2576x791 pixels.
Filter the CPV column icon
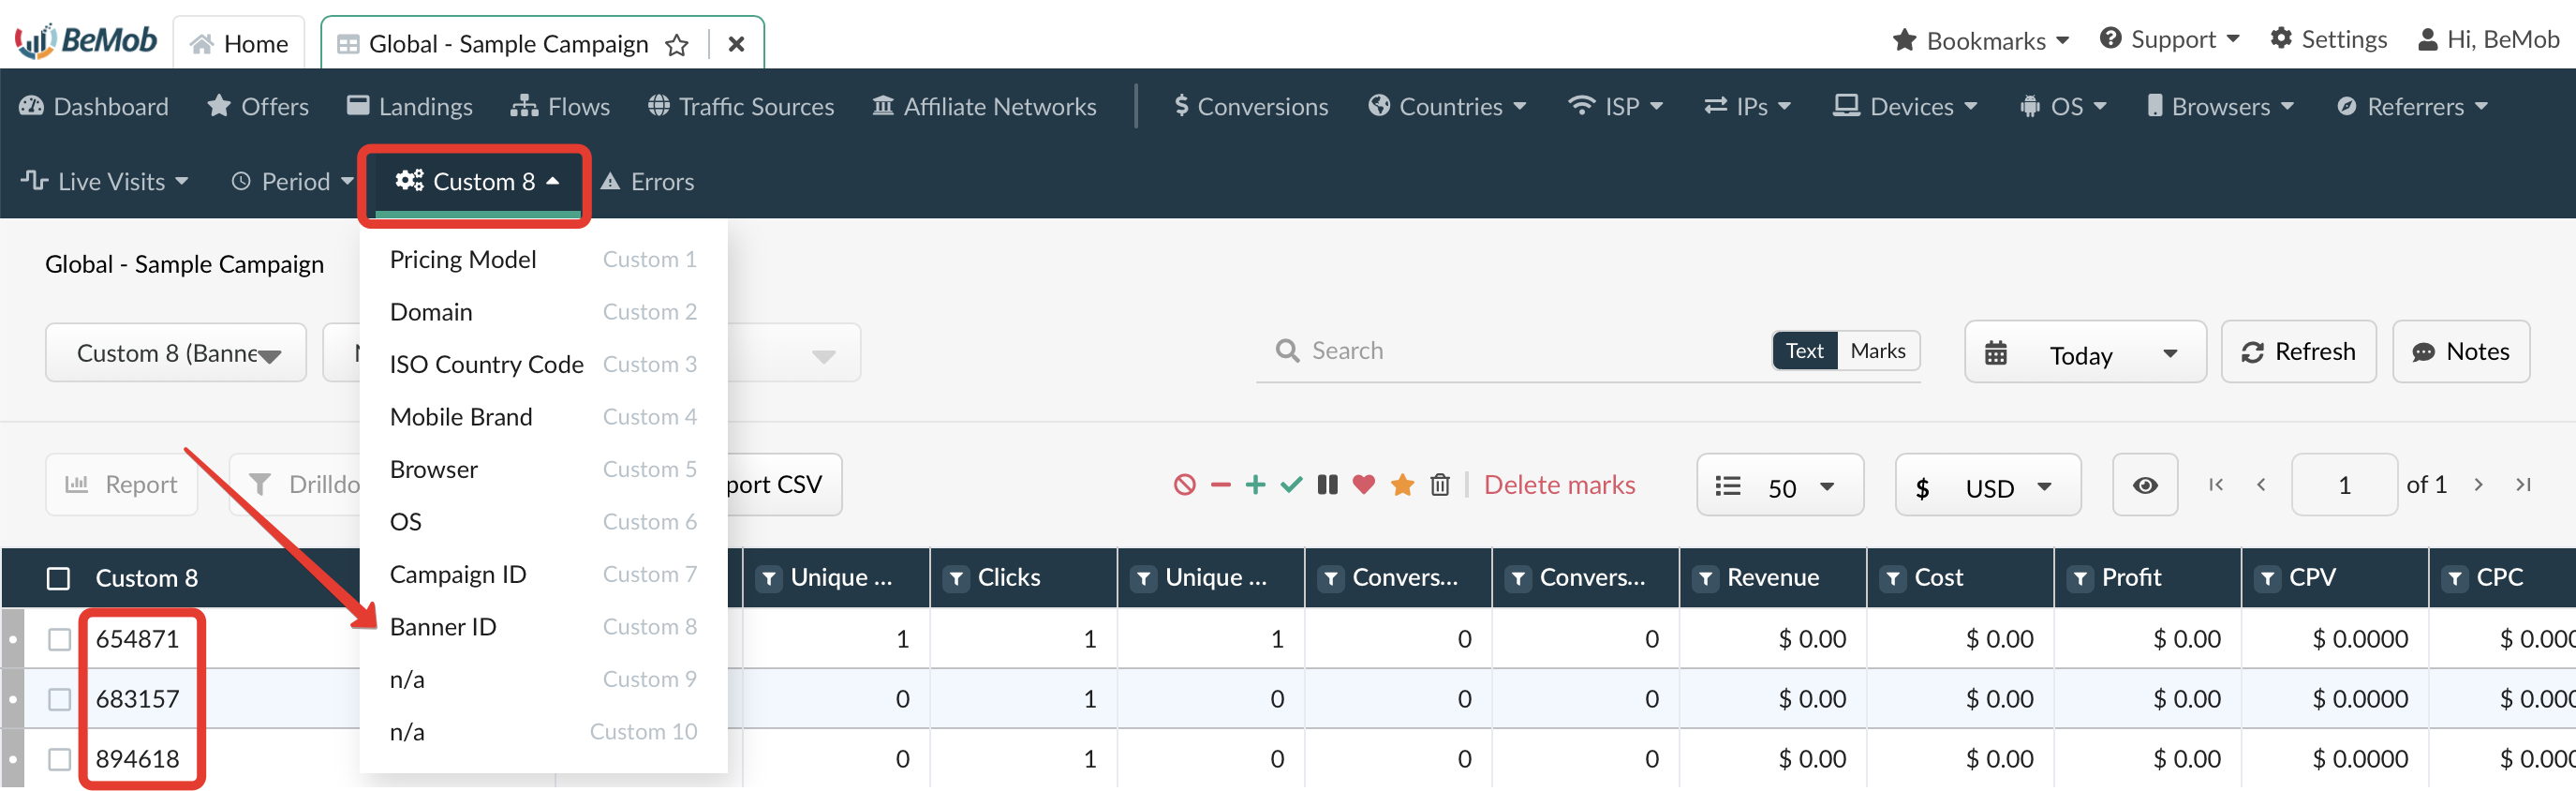pos(2267,578)
